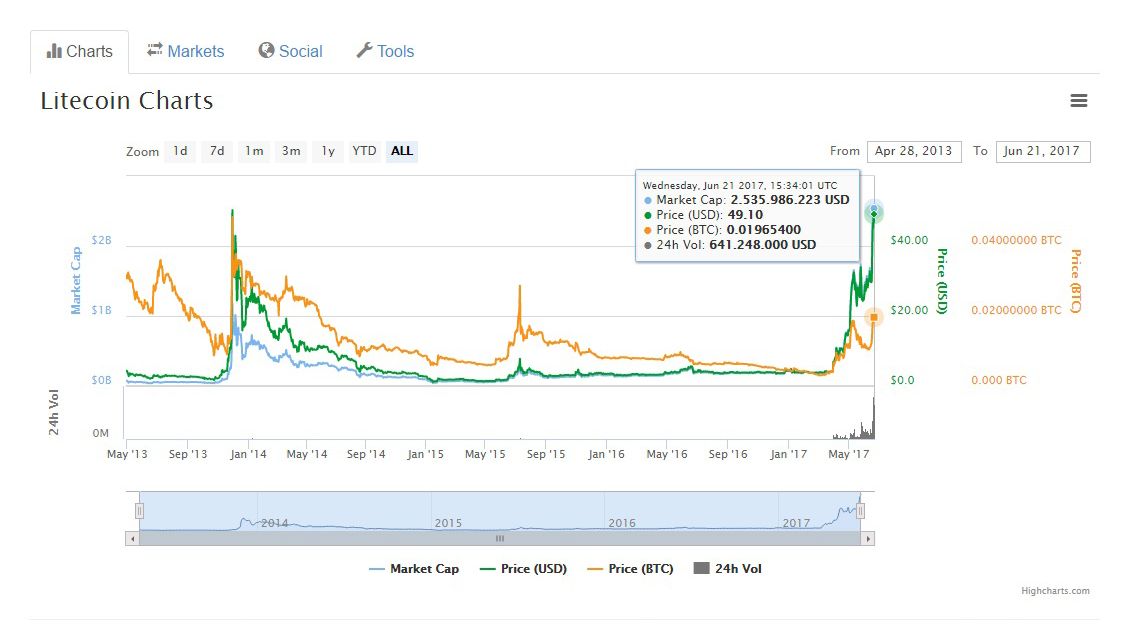
Task: Set zoom range to 7d
Action: coord(217,151)
